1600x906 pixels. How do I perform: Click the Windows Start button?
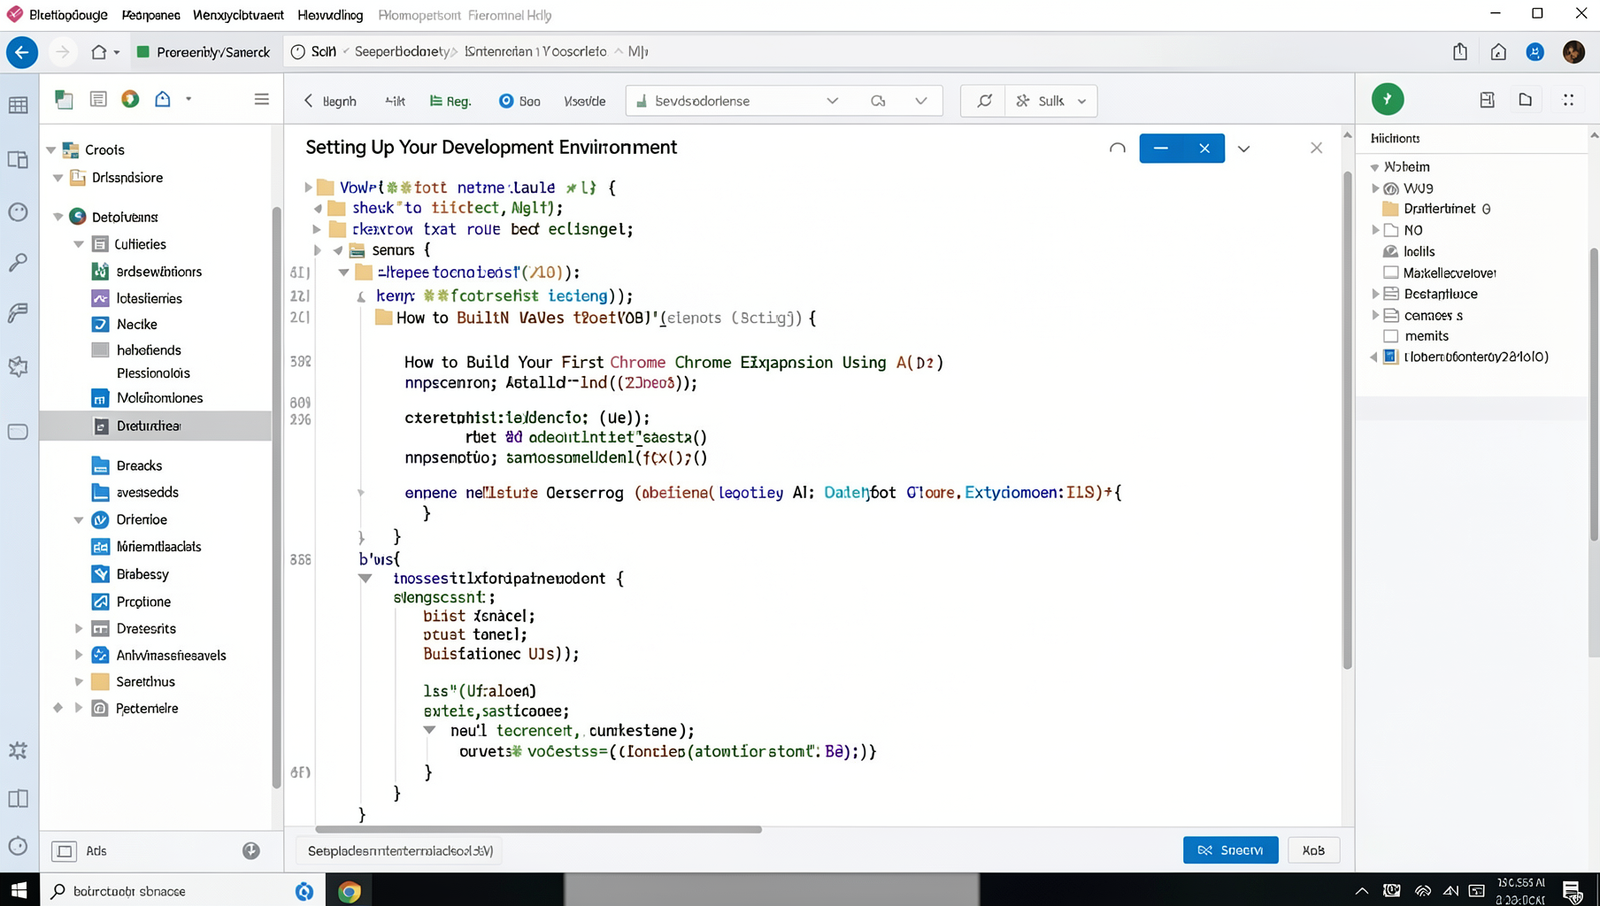point(19,890)
